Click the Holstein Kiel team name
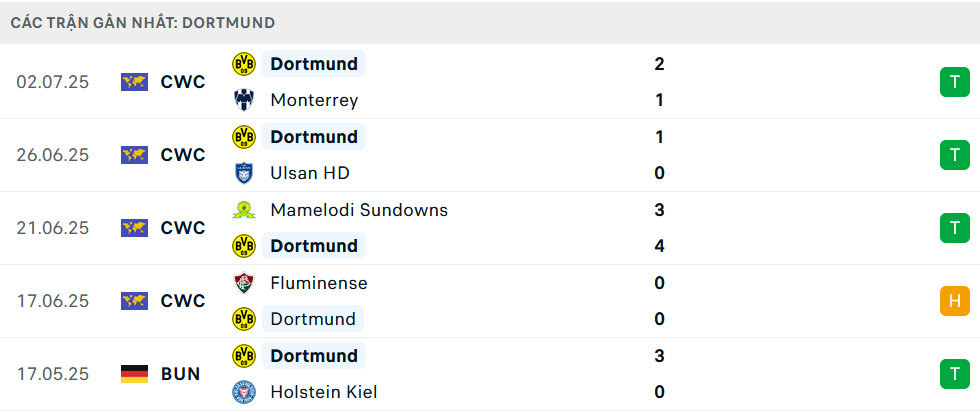The width and height of the screenshot is (980, 412). (x=324, y=392)
